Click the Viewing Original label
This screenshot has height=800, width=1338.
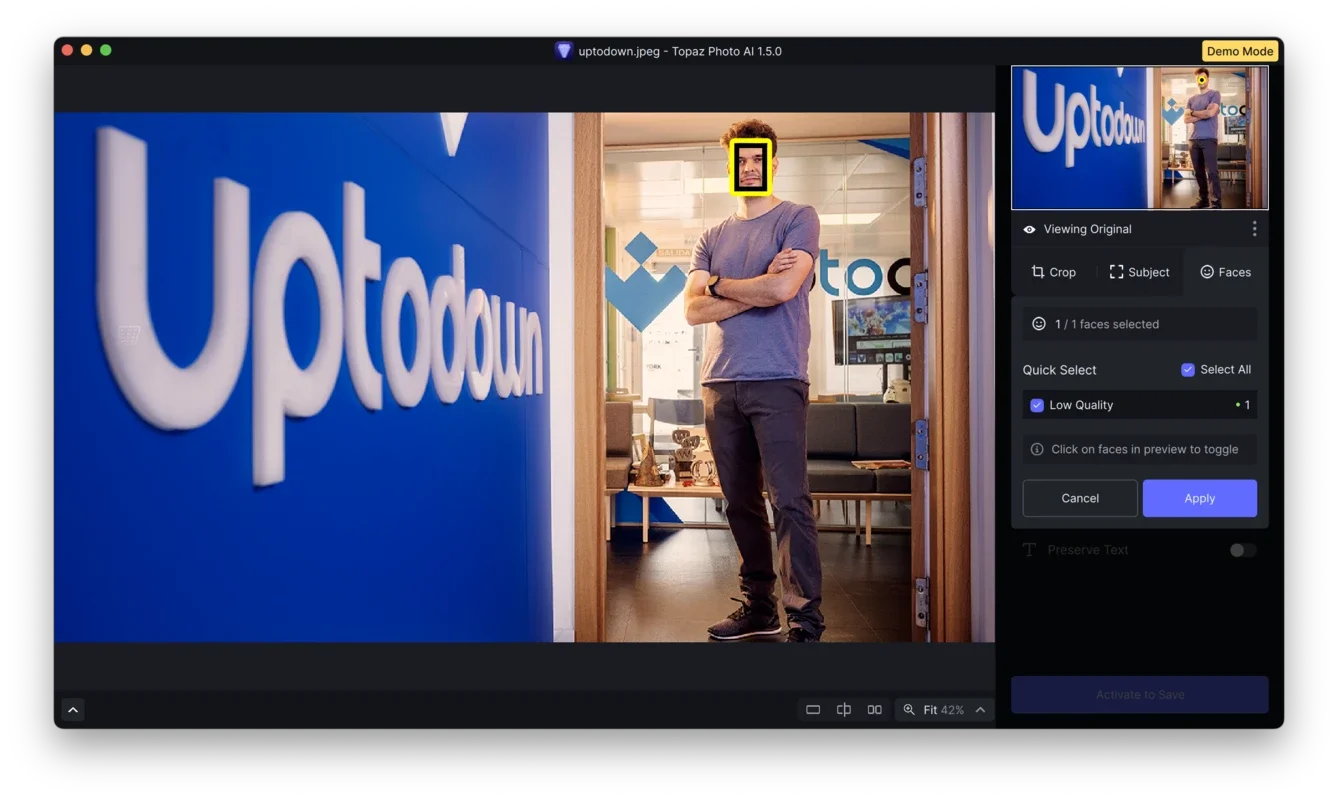coord(1087,229)
